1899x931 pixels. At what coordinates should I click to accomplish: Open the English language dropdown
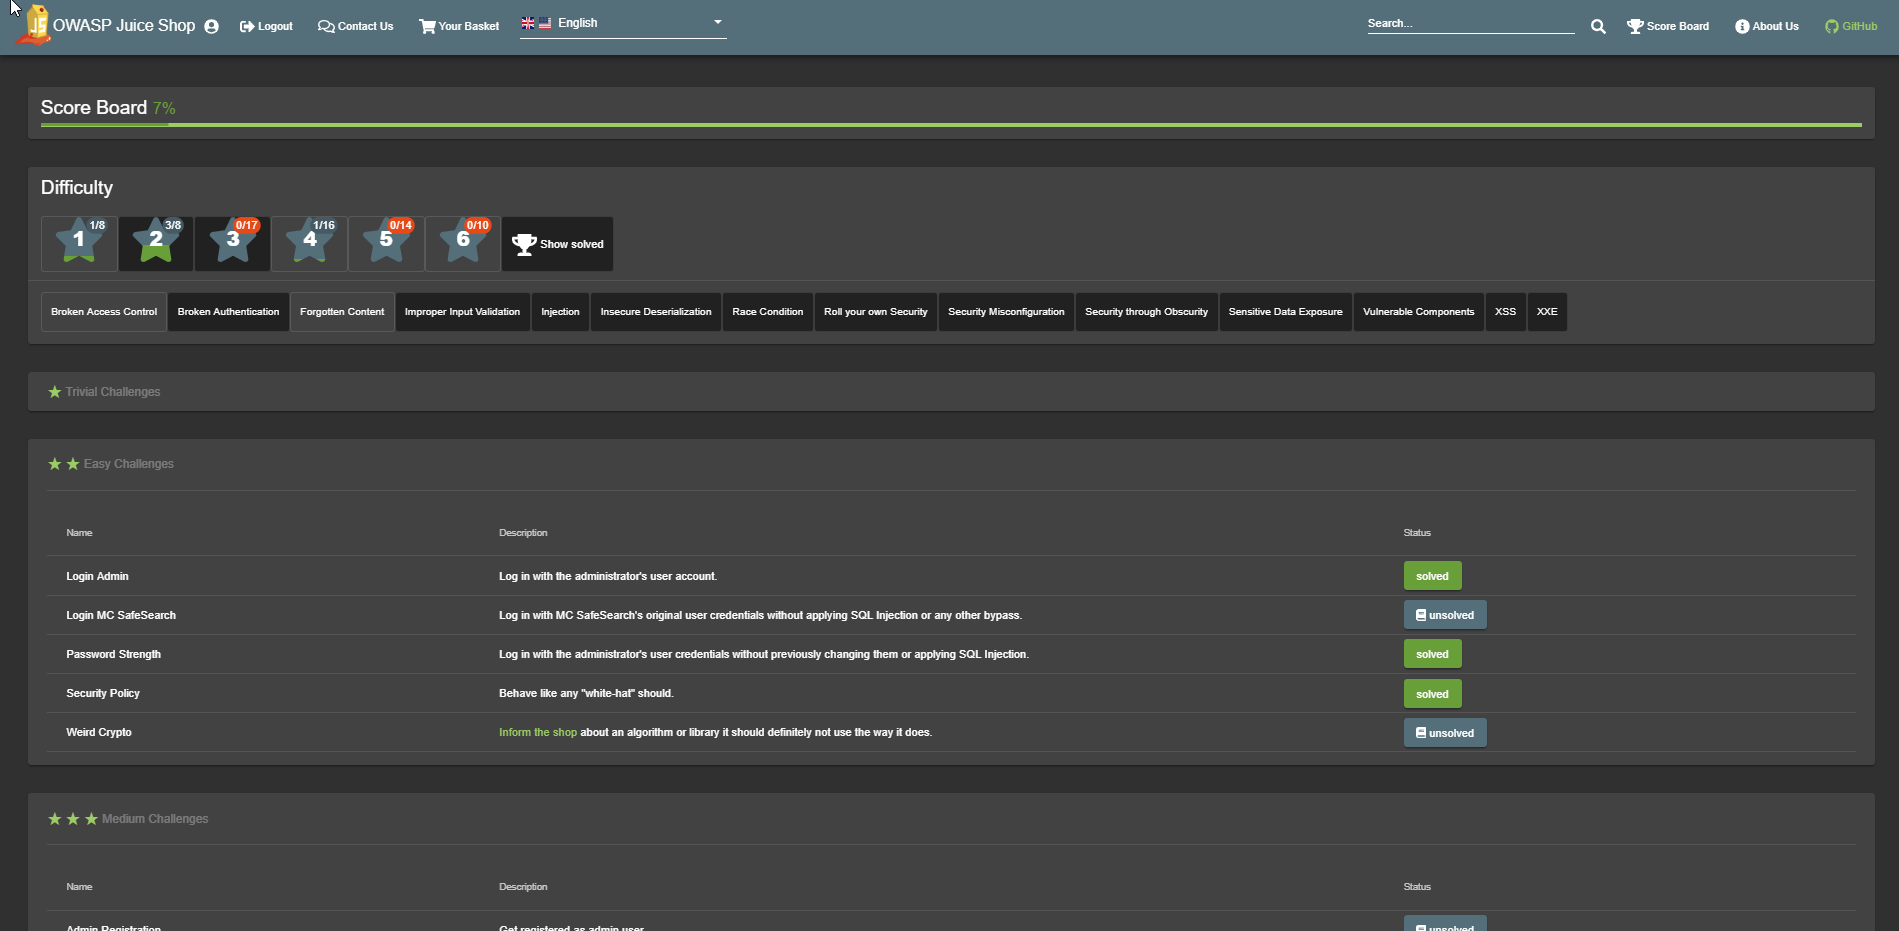[622, 22]
